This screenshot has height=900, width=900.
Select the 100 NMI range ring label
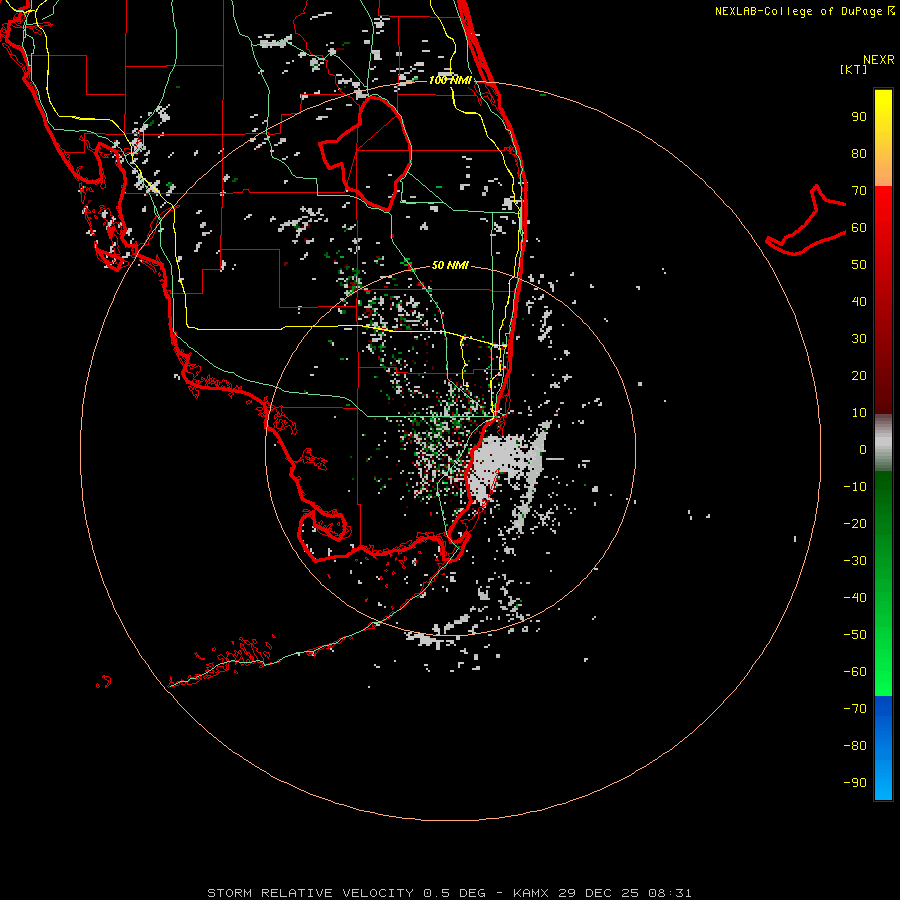[x=450, y=80]
